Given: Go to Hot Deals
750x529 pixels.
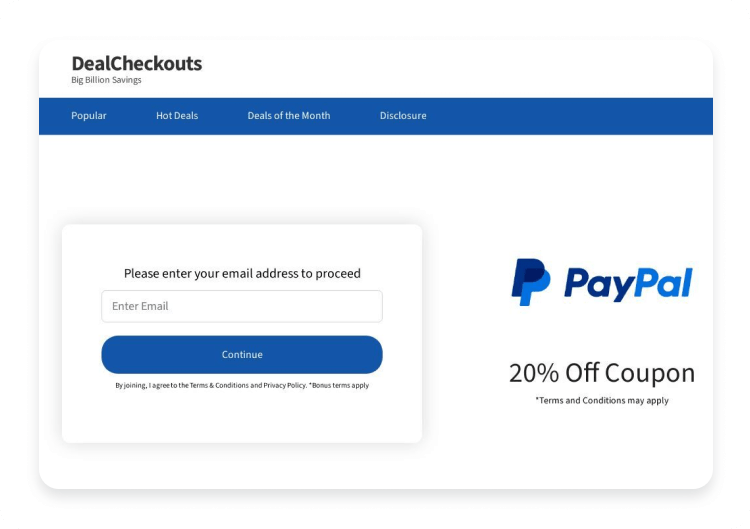Looking at the screenshot, I should 177,116.
